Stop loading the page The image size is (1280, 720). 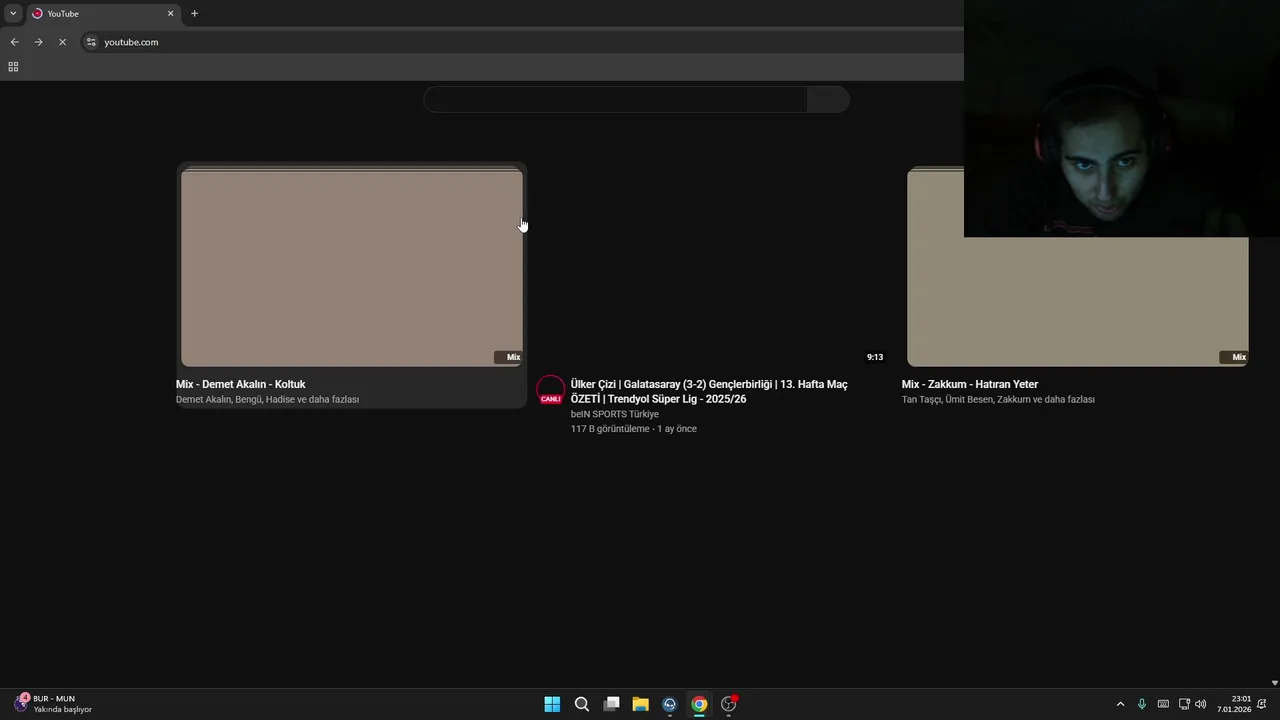(x=62, y=42)
